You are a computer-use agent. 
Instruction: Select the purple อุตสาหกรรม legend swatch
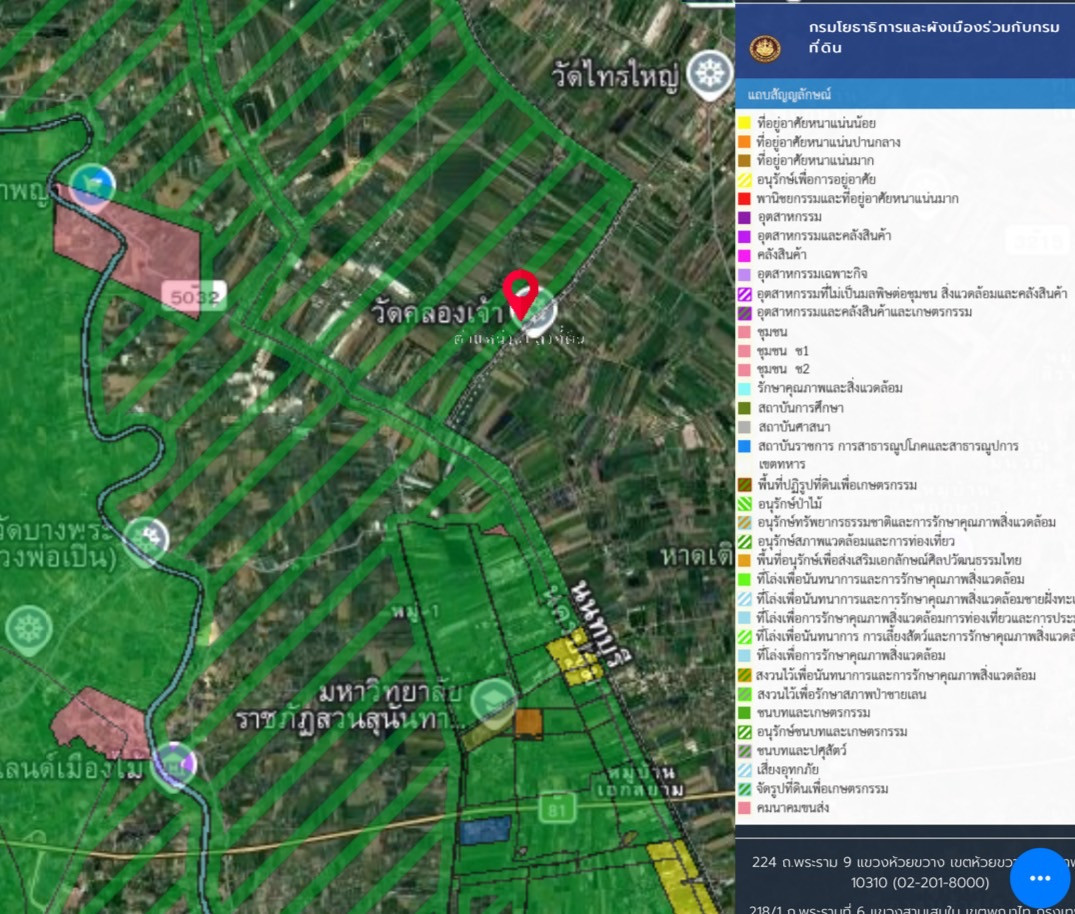(744, 217)
